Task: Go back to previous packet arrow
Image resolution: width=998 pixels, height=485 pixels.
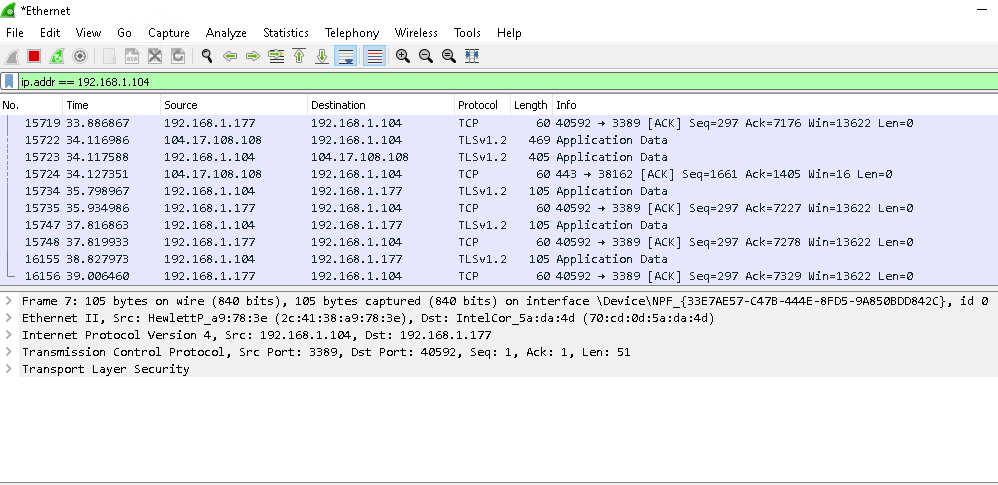Action: (230, 56)
